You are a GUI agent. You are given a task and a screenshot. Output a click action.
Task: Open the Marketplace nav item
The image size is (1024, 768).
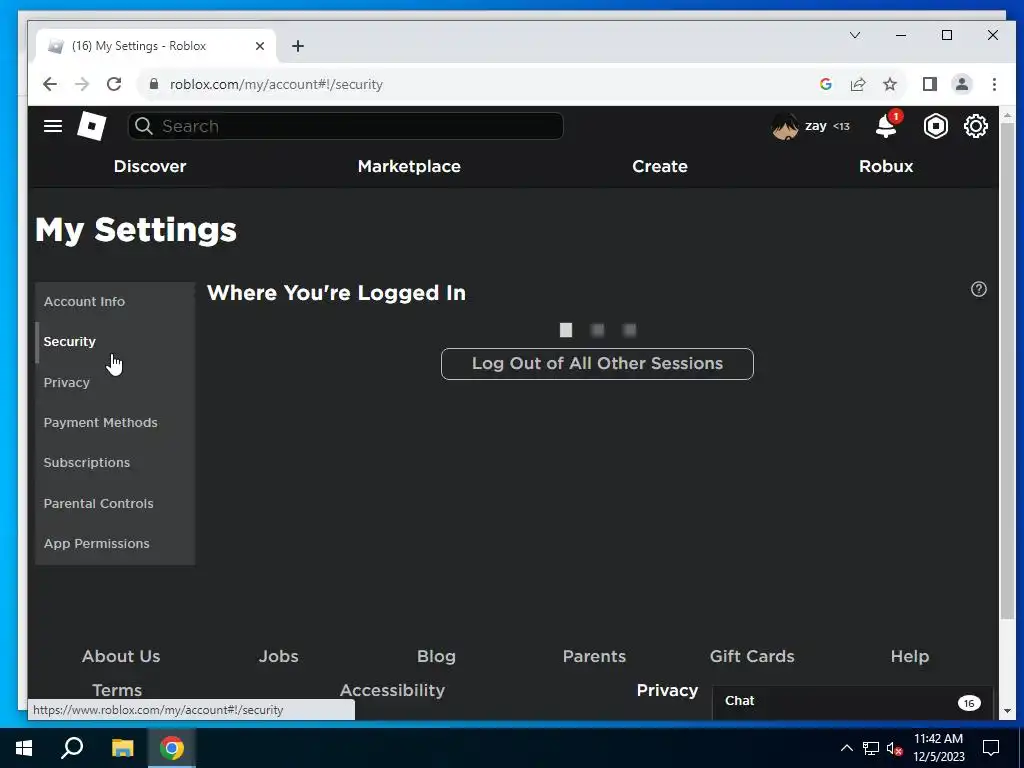409,167
